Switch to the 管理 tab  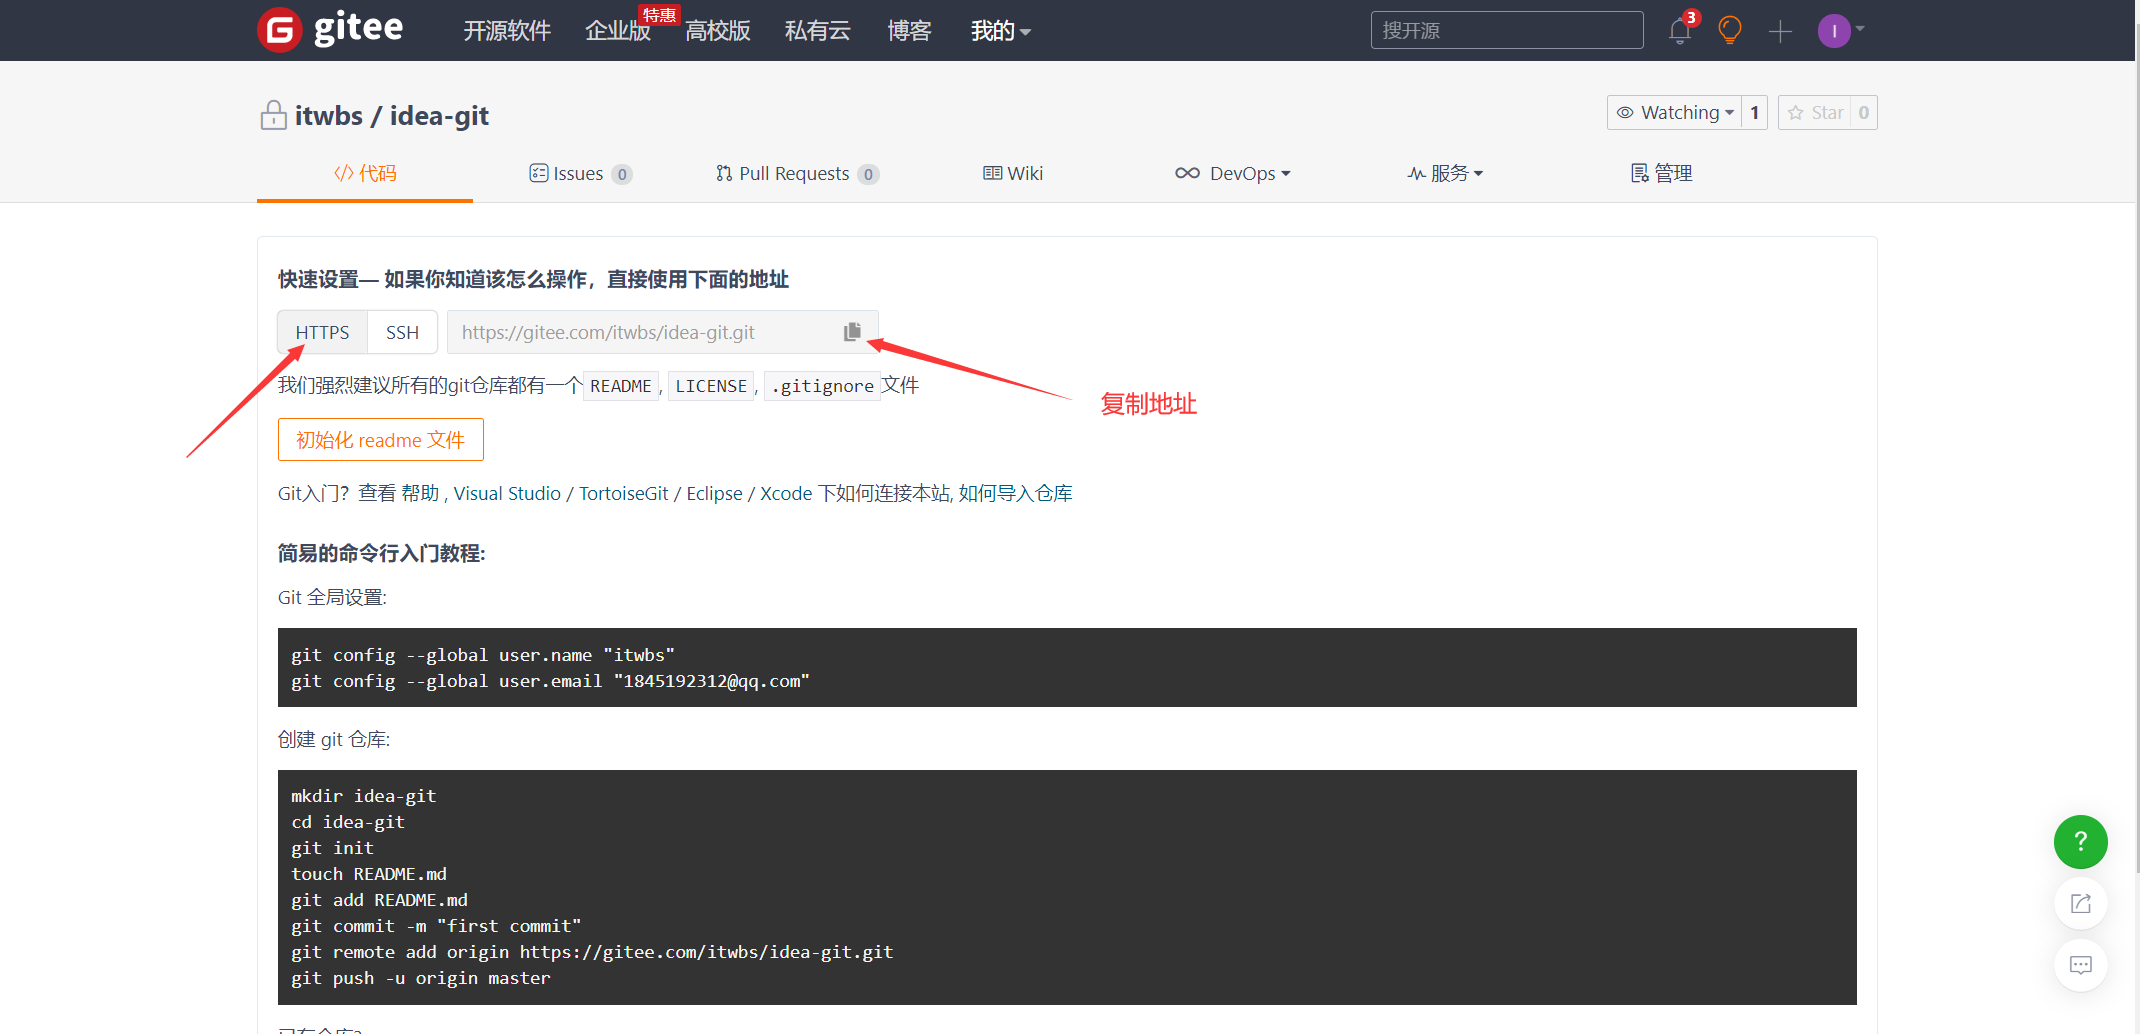pyautogui.click(x=1661, y=173)
